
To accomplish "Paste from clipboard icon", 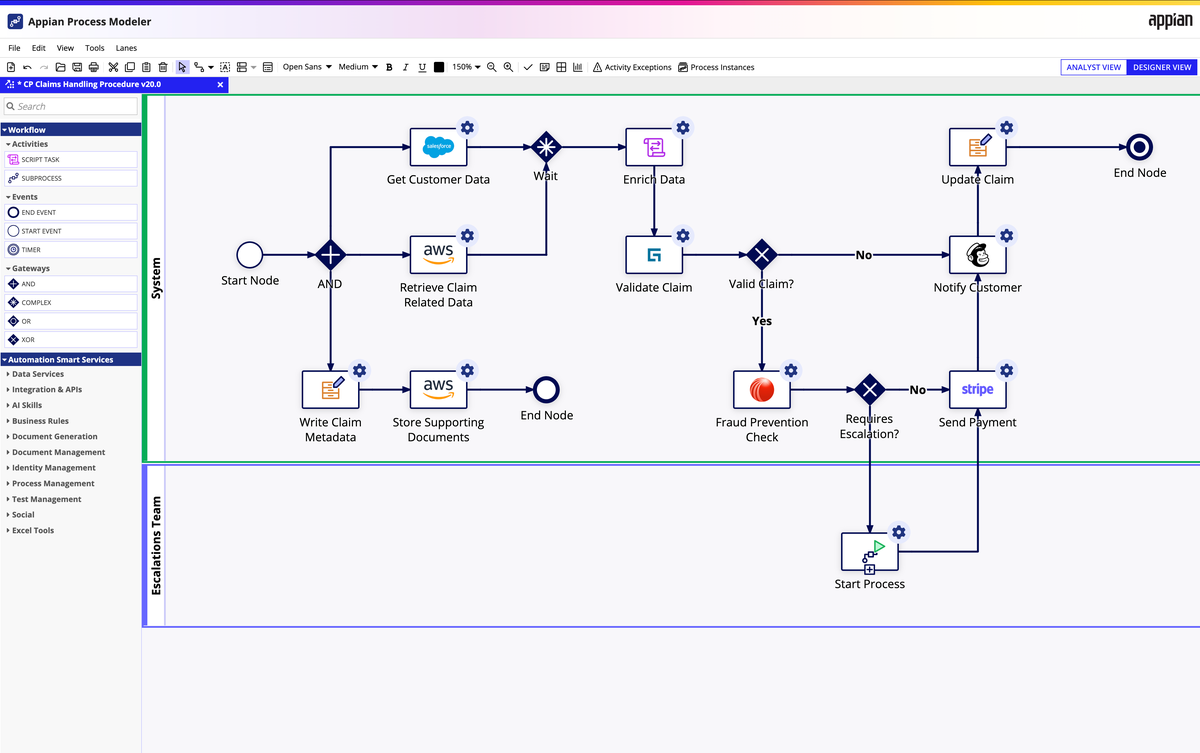I will point(146,67).
